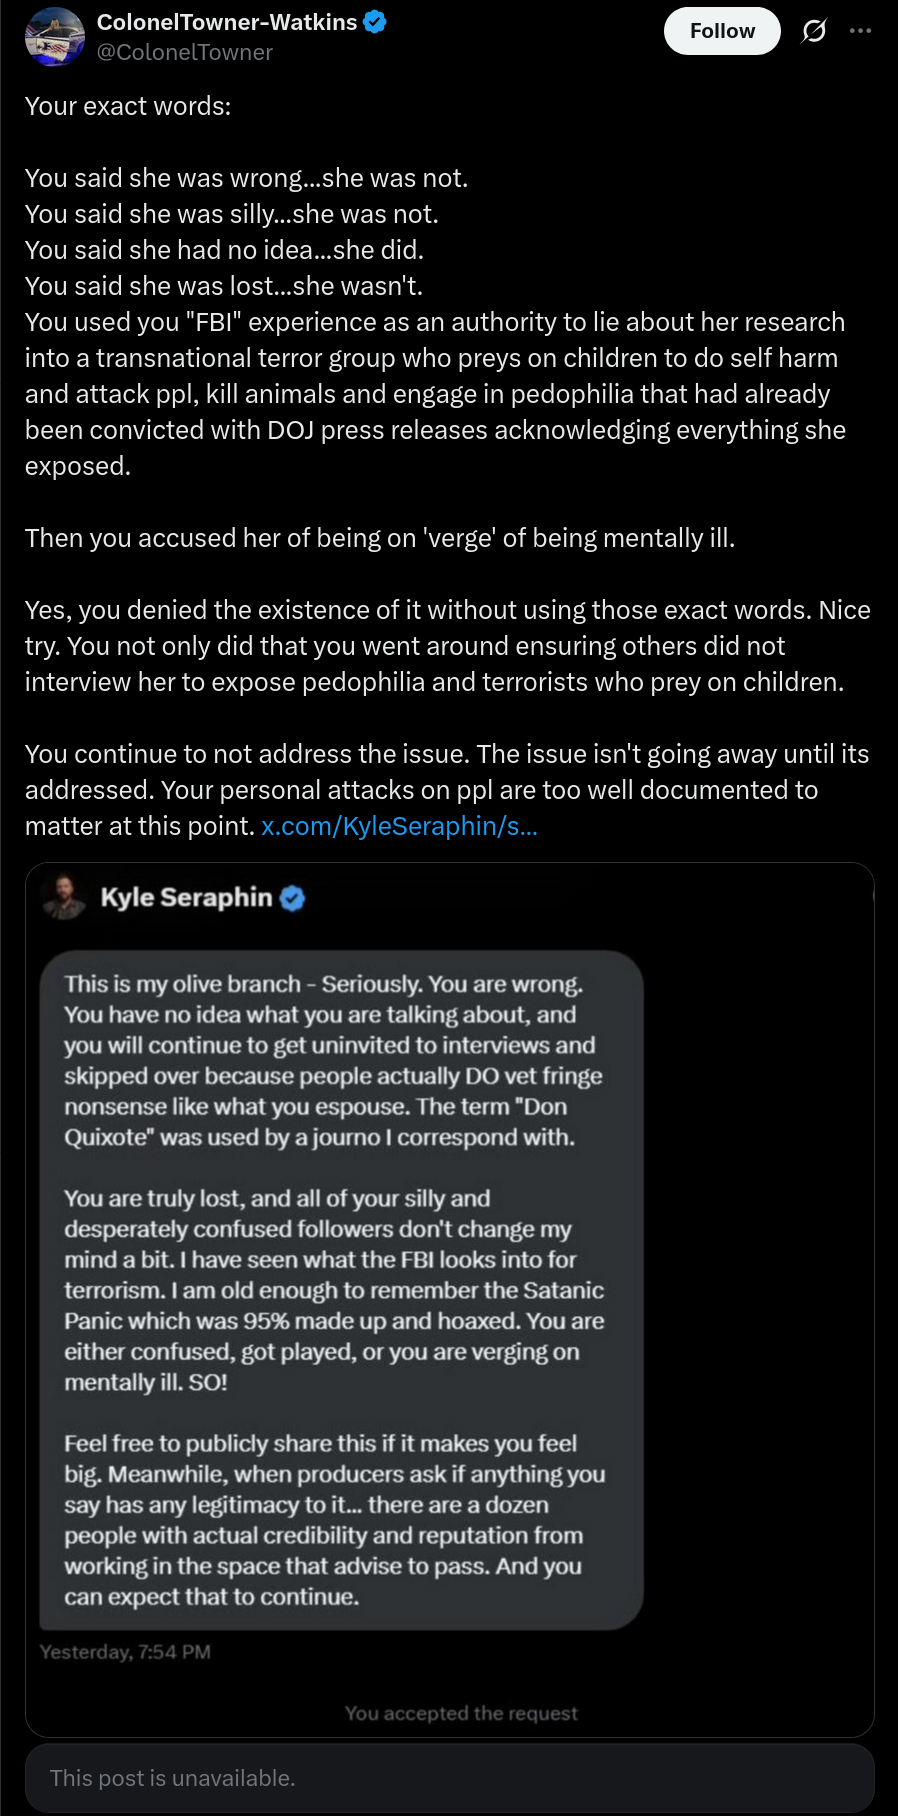Click ColonelTowner-Watkins profile avatar
Image resolution: width=898 pixels, height=1816 pixels.
[x=54, y=37]
